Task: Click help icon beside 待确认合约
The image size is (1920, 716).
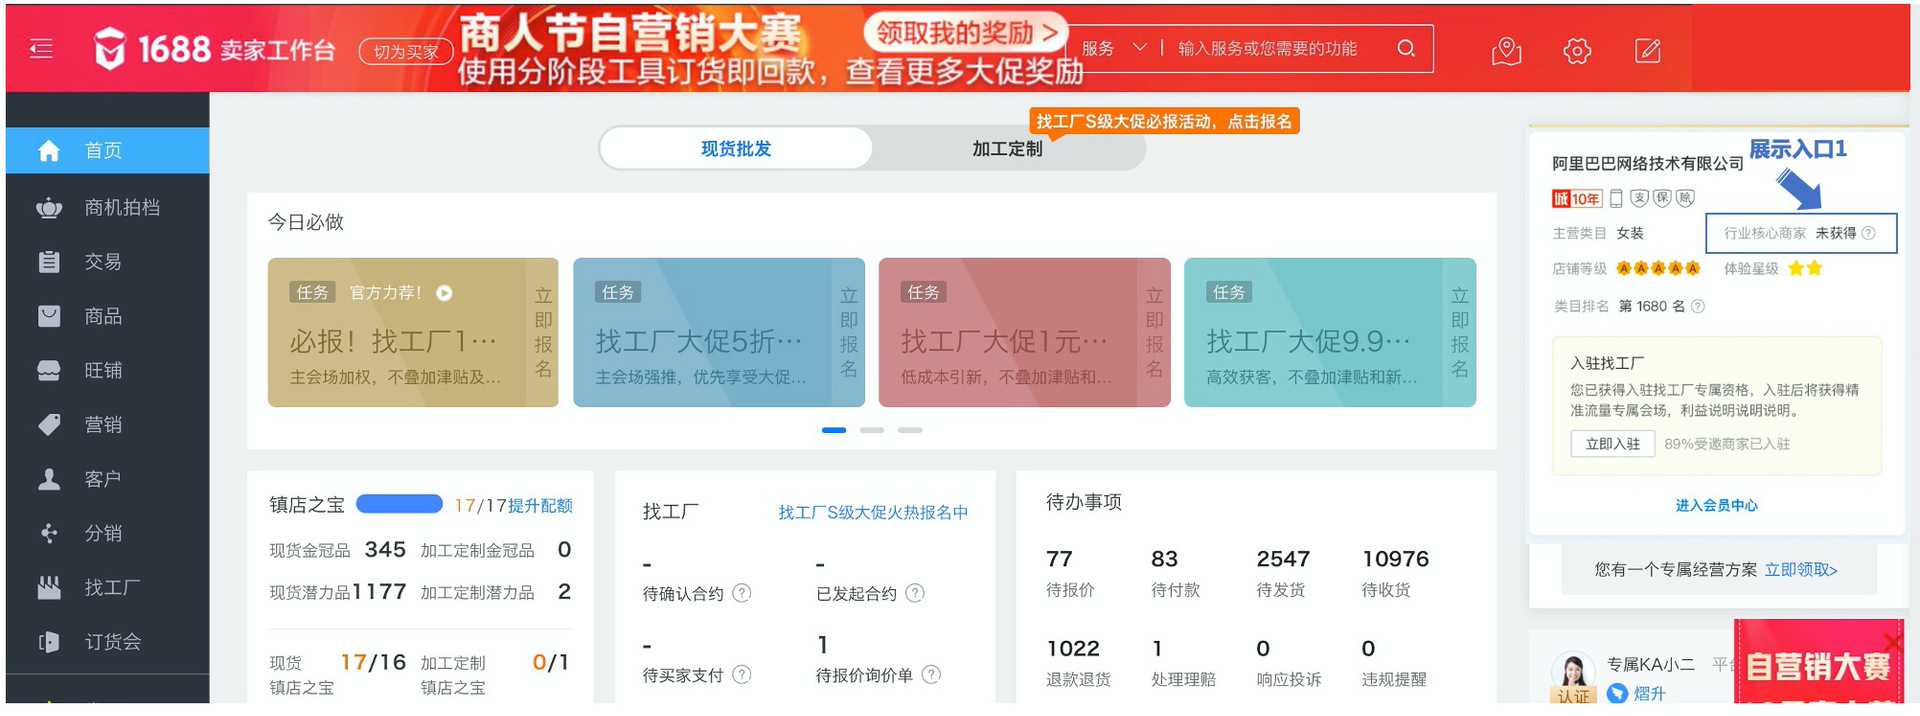Action: coord(742,593)
